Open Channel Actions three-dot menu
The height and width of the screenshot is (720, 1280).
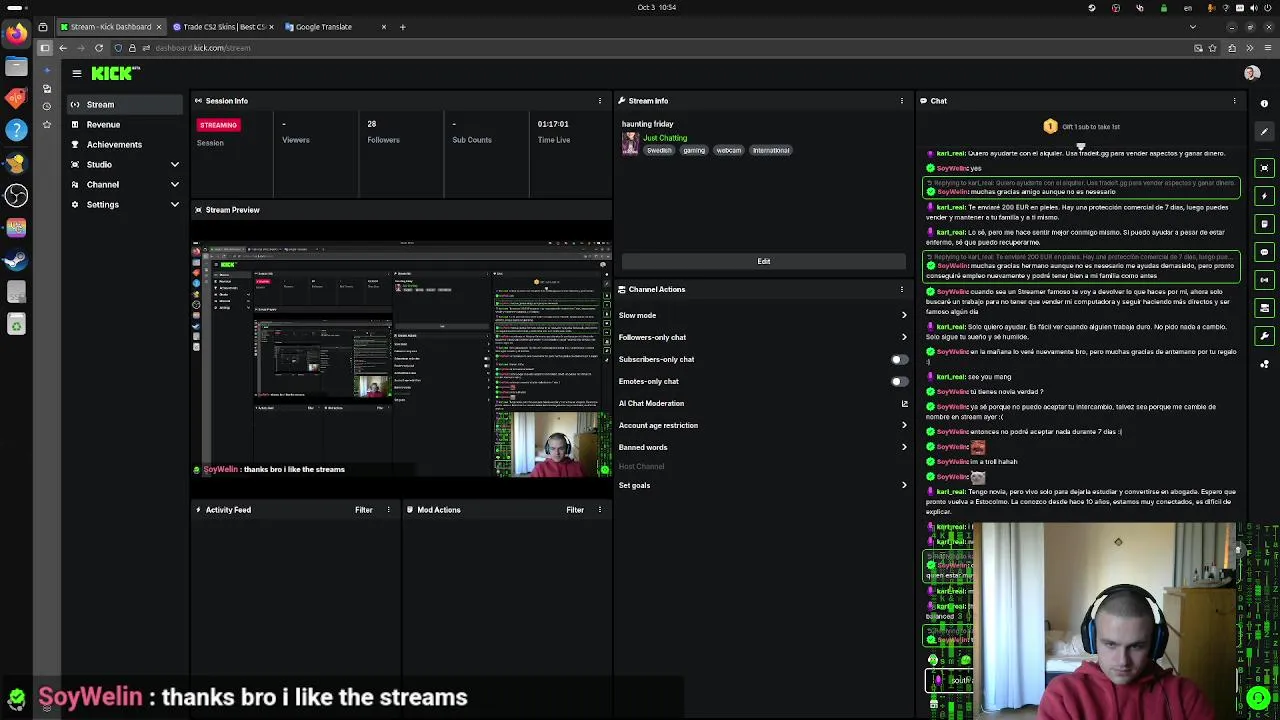pos(901,289)
